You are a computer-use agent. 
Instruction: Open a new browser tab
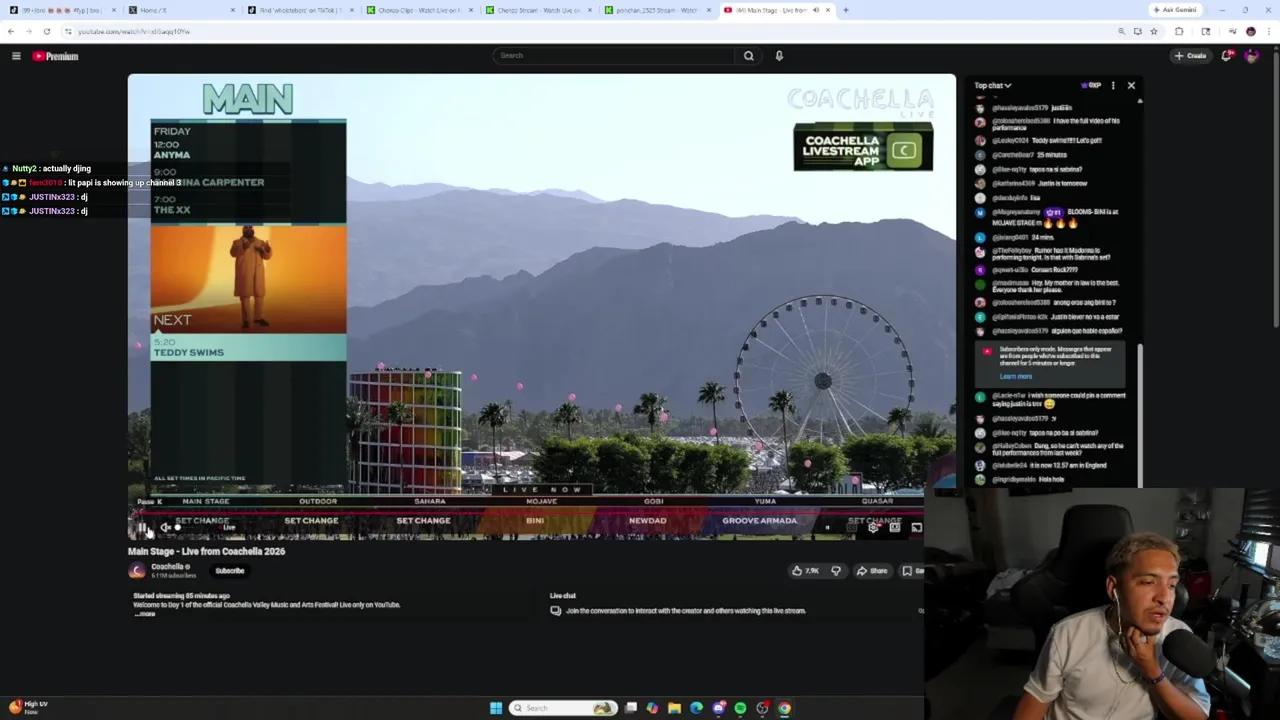pyautogui.click(x=846, y=10)
